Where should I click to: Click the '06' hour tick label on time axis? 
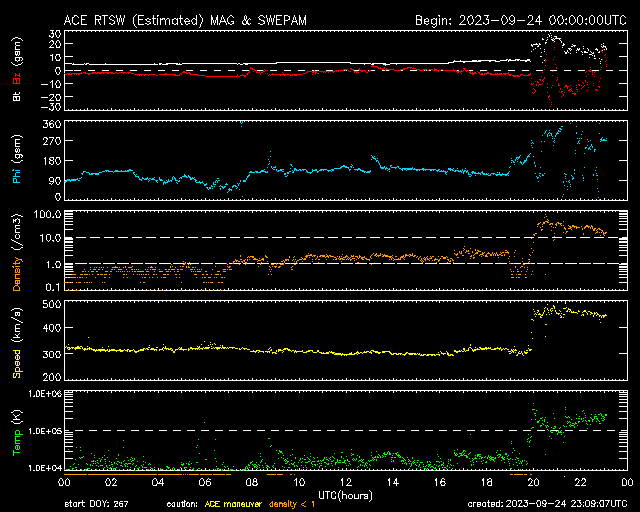coord(205,482)
